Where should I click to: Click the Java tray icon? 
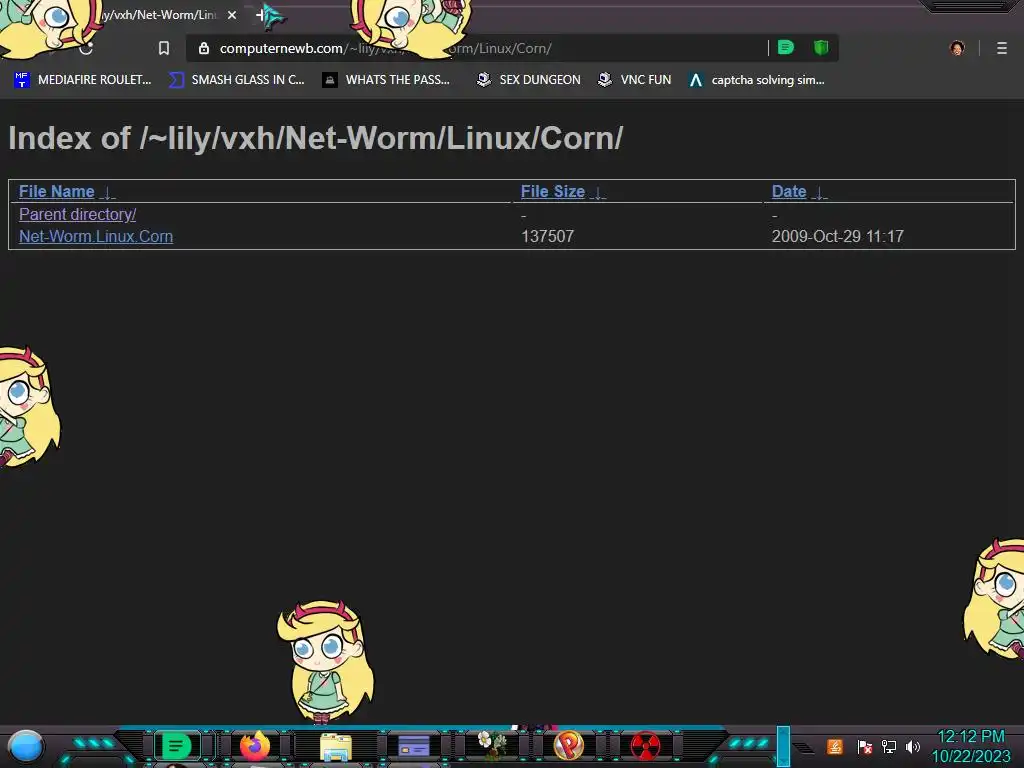835,746
